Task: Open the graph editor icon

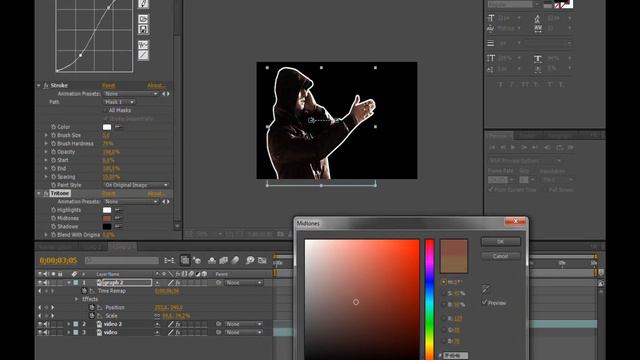Action: [262, 260]
